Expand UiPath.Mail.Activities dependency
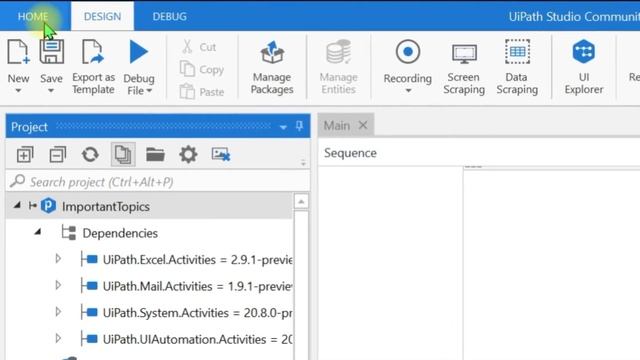 coord(58,285)
